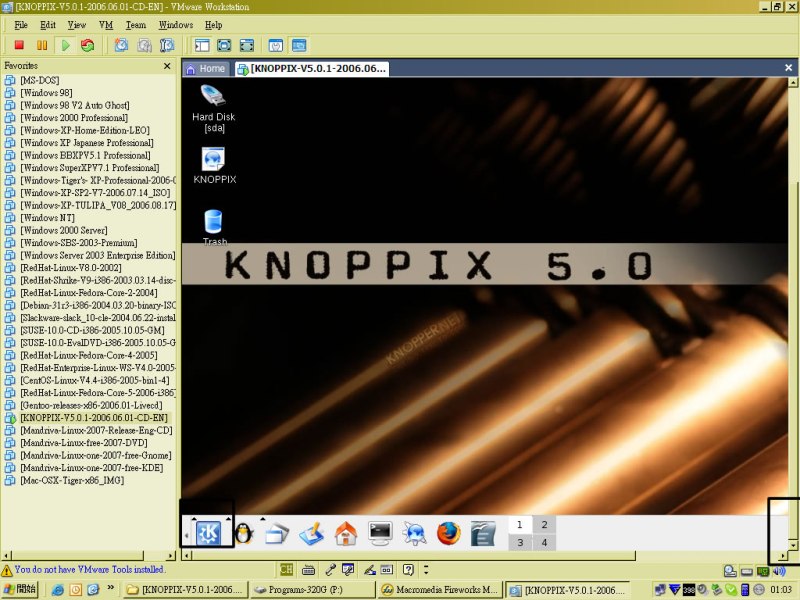Click the revert to snapshot icon
The image size is (800, 600).
[x=144, y=45]
